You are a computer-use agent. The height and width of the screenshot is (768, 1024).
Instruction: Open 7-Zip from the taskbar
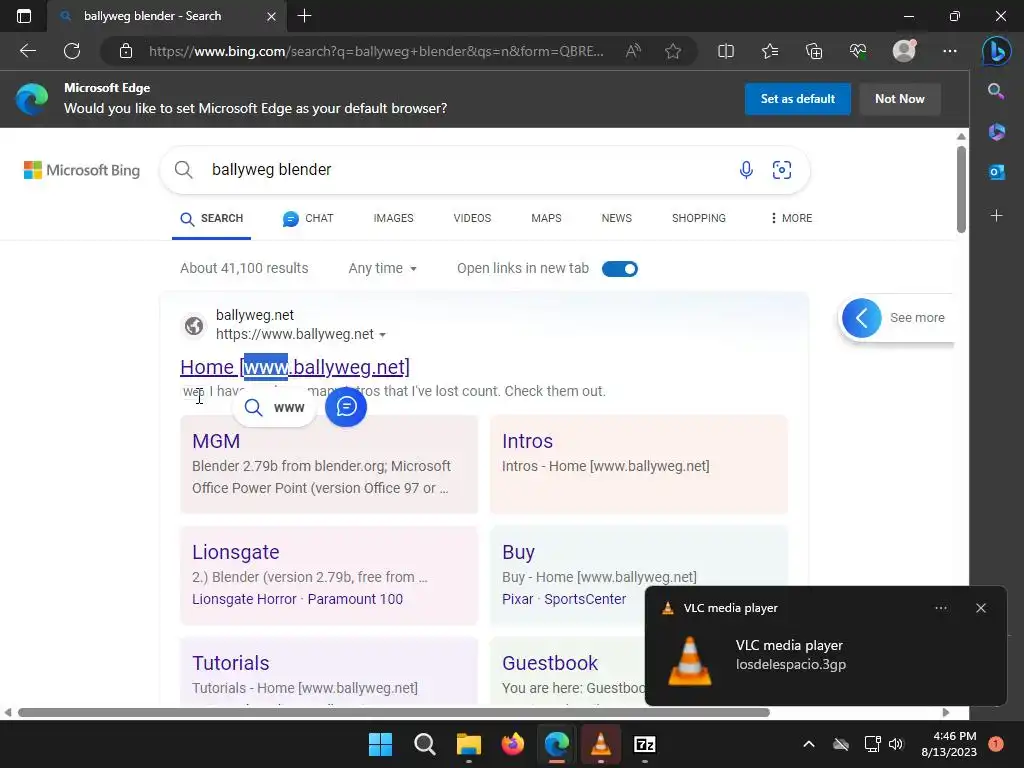click(x=645, y=744)
